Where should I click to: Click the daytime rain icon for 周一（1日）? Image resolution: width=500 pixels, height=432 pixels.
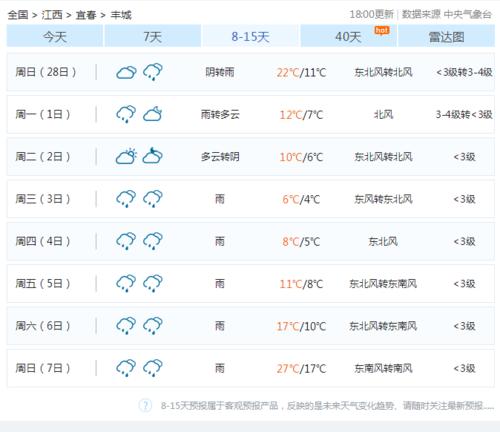point(126,114)
